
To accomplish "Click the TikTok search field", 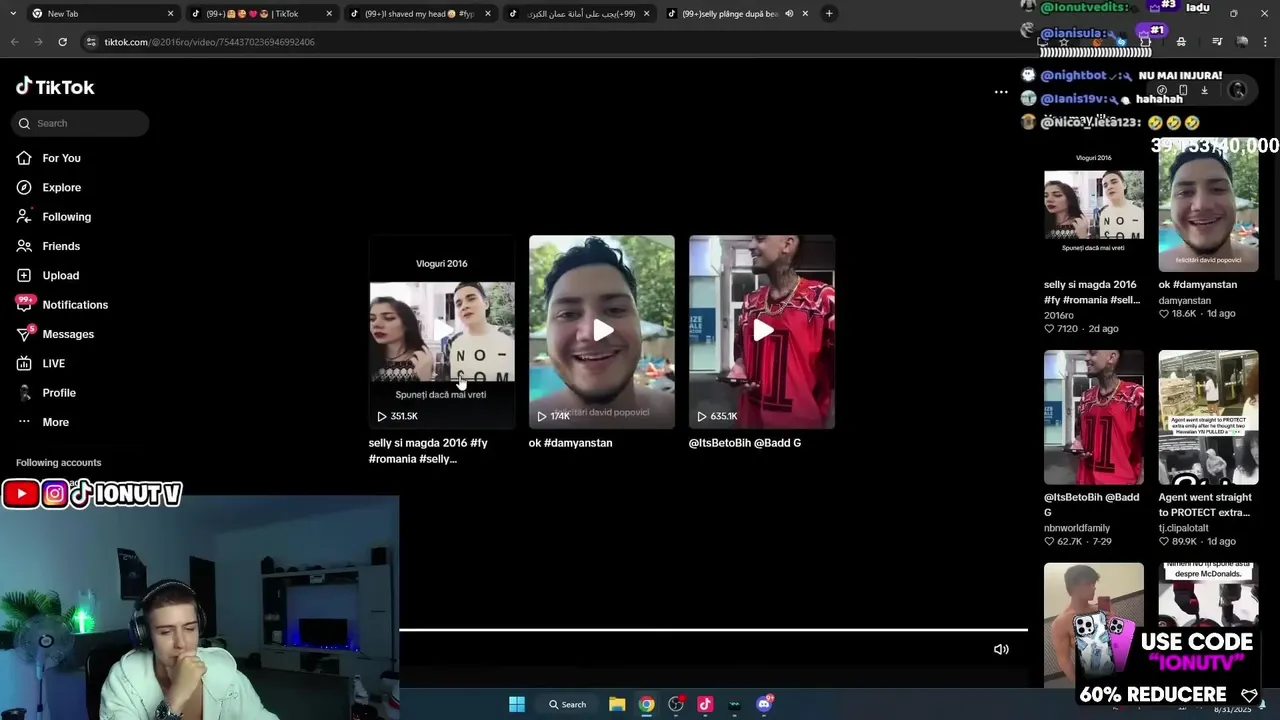I will (80, 123).
